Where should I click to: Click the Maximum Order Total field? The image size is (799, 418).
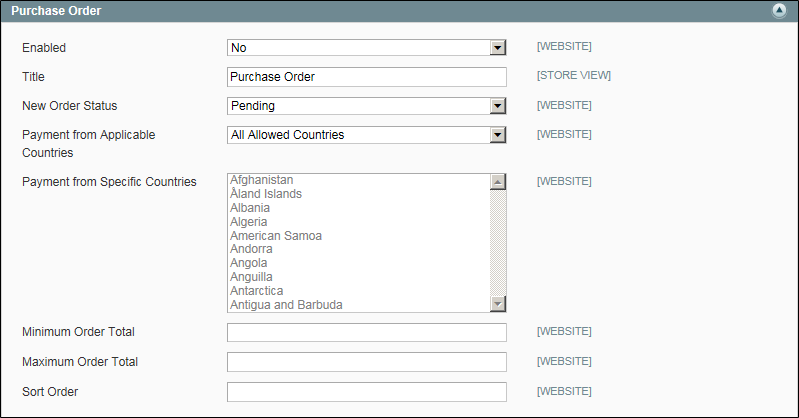(366, 361)
